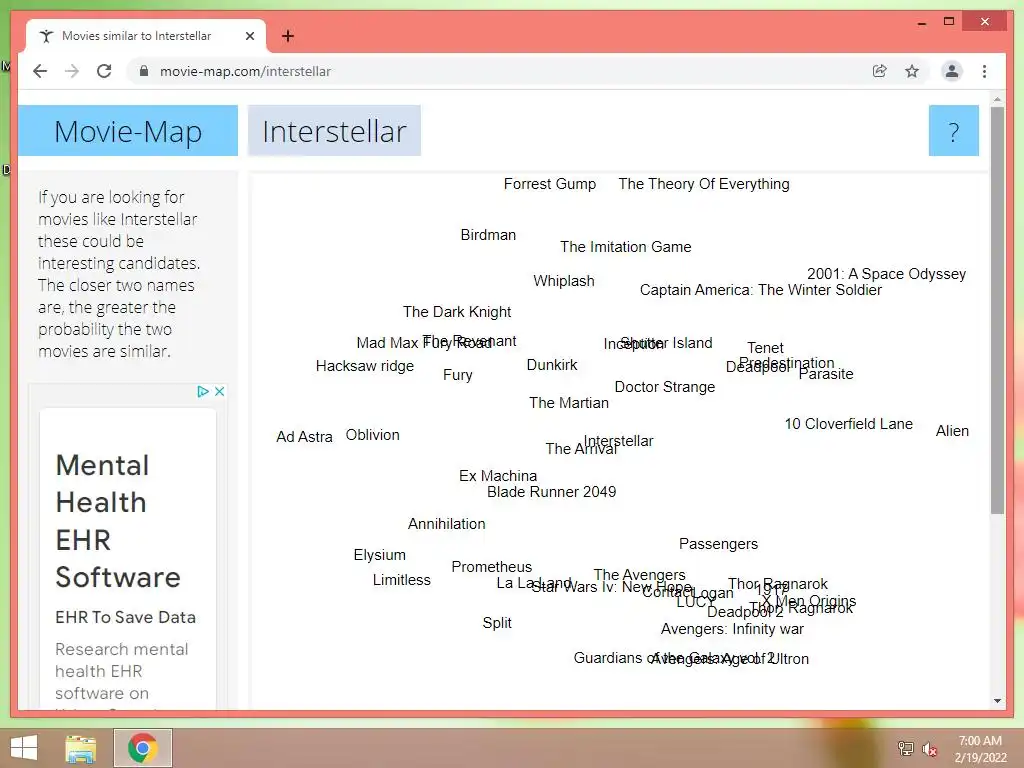Click the vertical scrollbar thumb
Viewport: 1024px width, 768px height.
pyautogui.click(x=997, y=310)
